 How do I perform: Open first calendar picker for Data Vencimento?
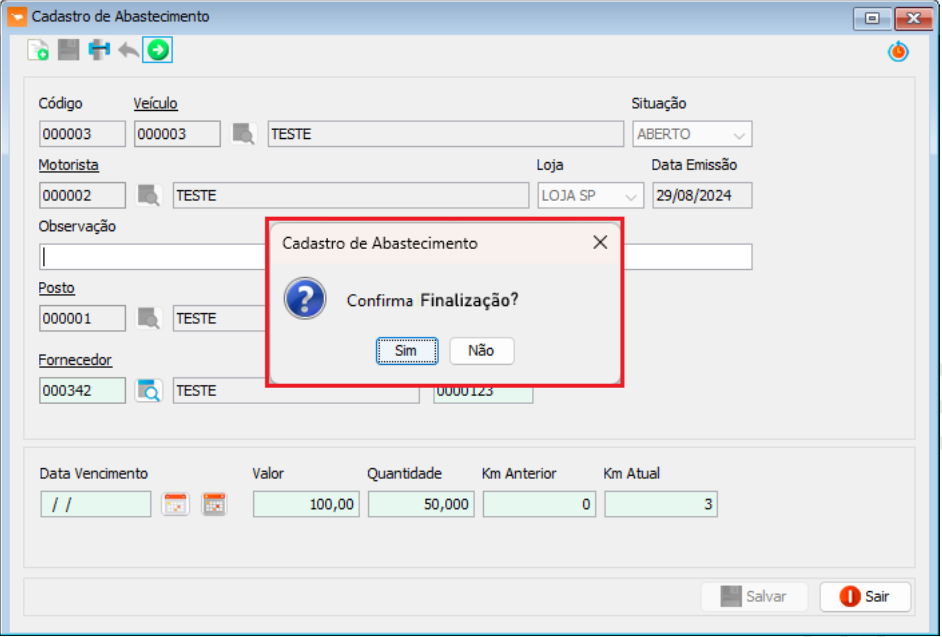click(x=176, y=504)
